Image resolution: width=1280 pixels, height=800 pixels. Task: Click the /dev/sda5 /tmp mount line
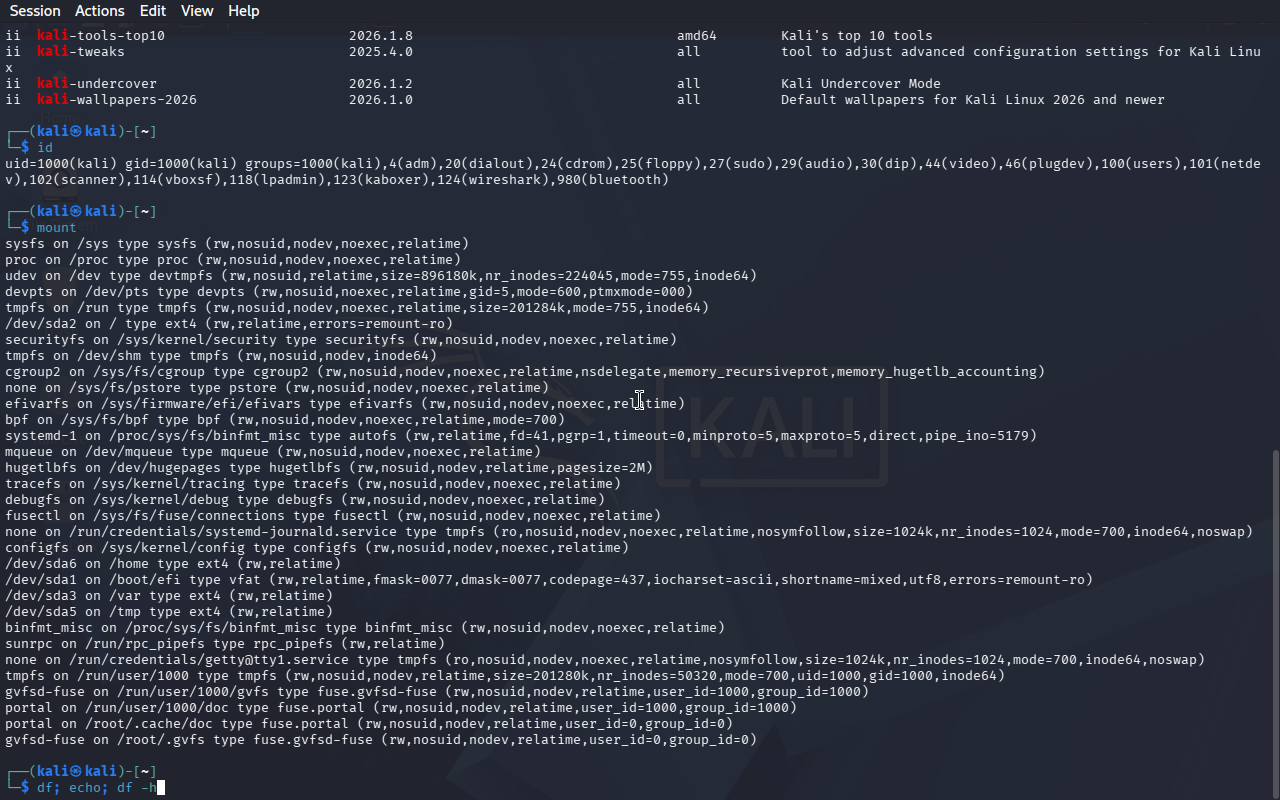pyautogui.click(x=168, y=612)
